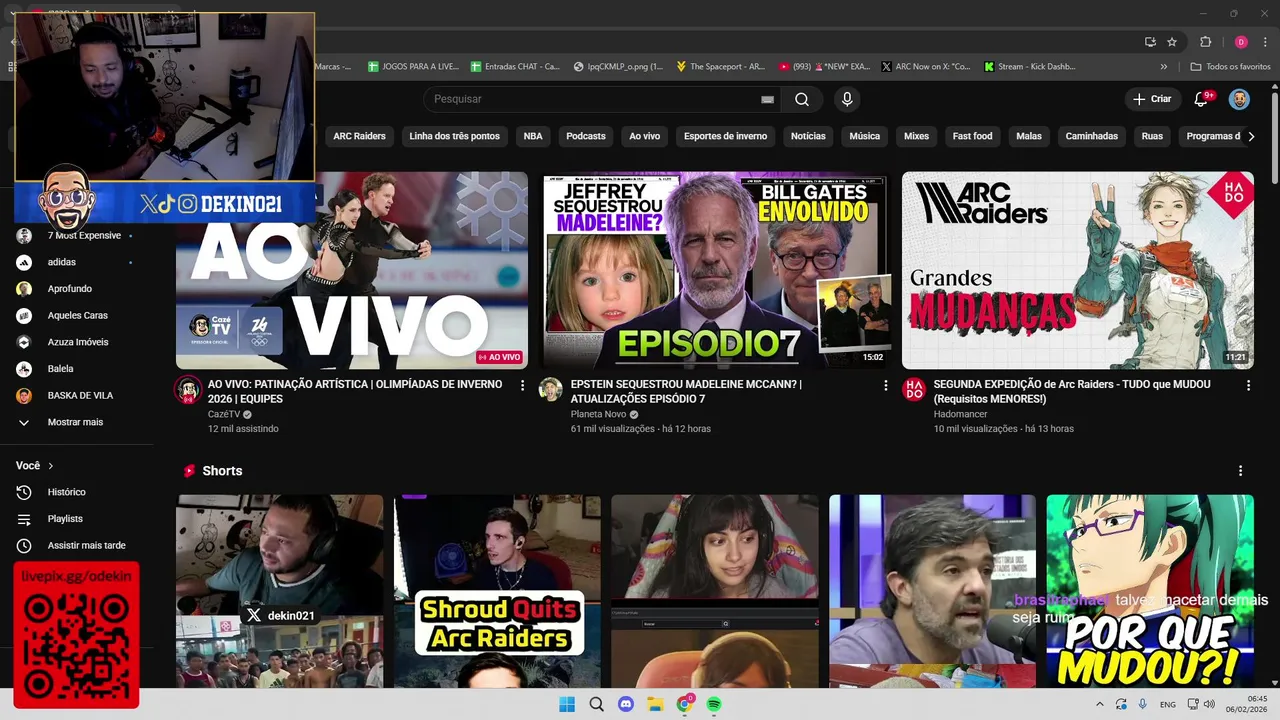Show more bookmarks with the double chevron
This screenshot has height=720, width=1280.
[x=1164, y=67]
